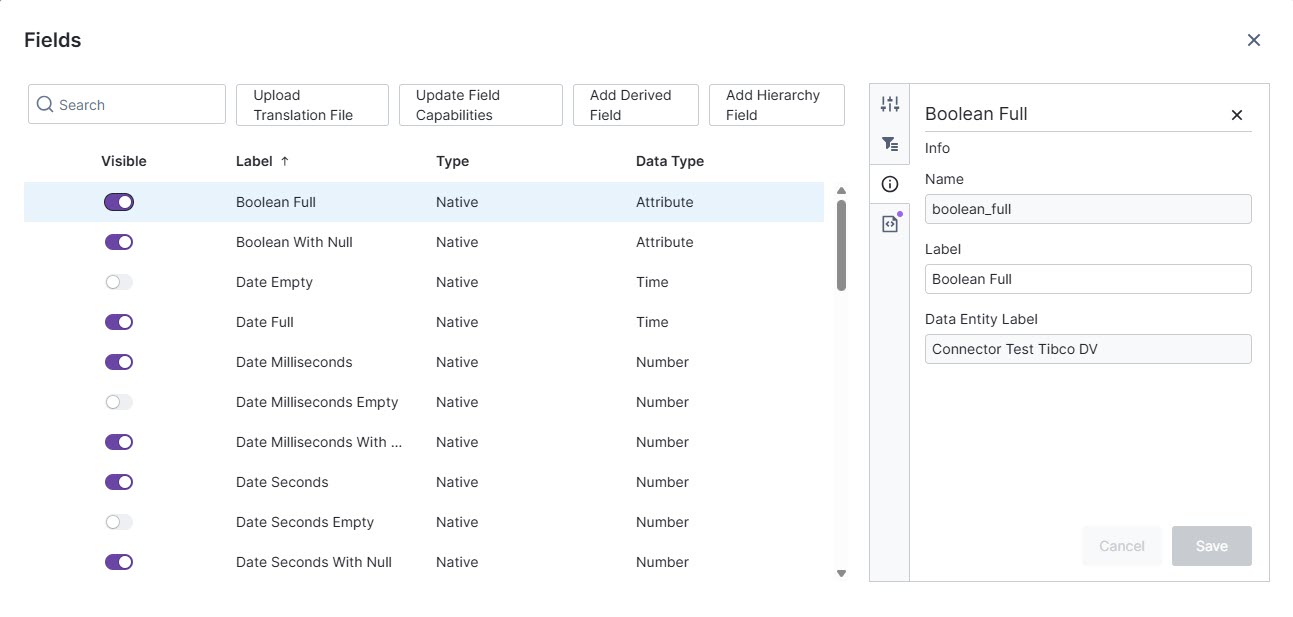The height and width of the screenshot is (617, 1293).
Task: Enable visibility of Date Empty
Action: [x=119, y=282]
